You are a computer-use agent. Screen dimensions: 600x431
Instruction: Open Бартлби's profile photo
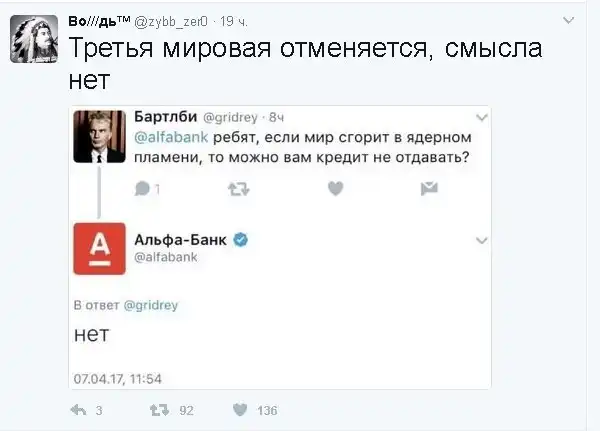(x=99, y=136)
